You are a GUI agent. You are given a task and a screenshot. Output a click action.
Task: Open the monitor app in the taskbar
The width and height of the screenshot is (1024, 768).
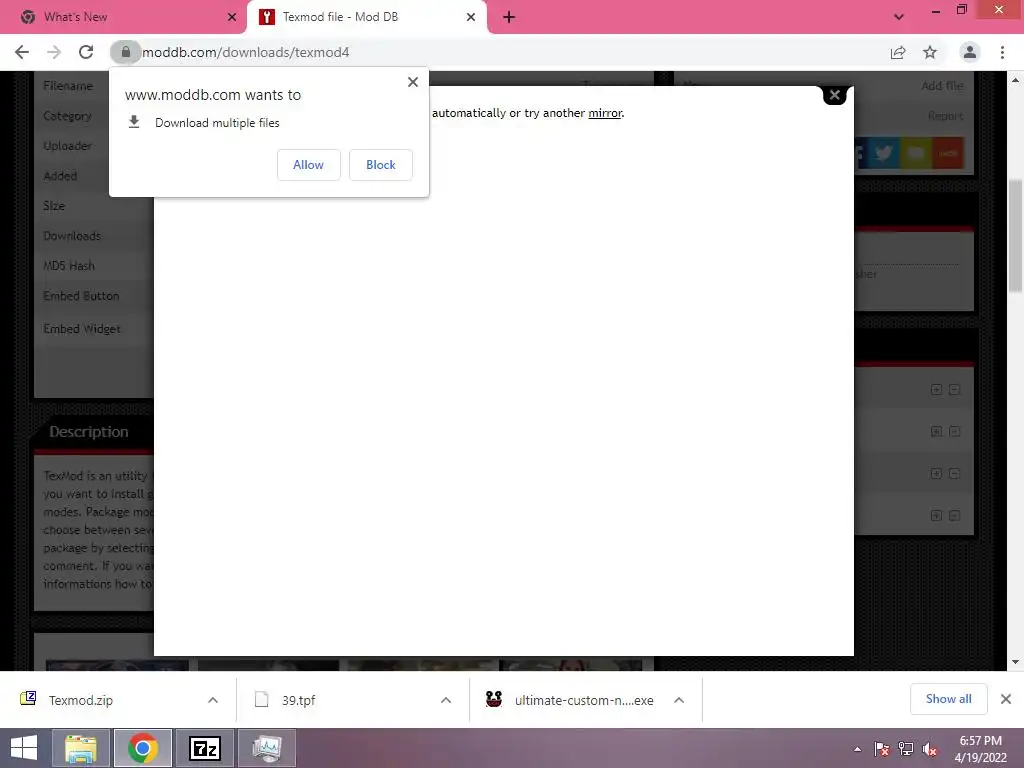[x=267, y=748]
